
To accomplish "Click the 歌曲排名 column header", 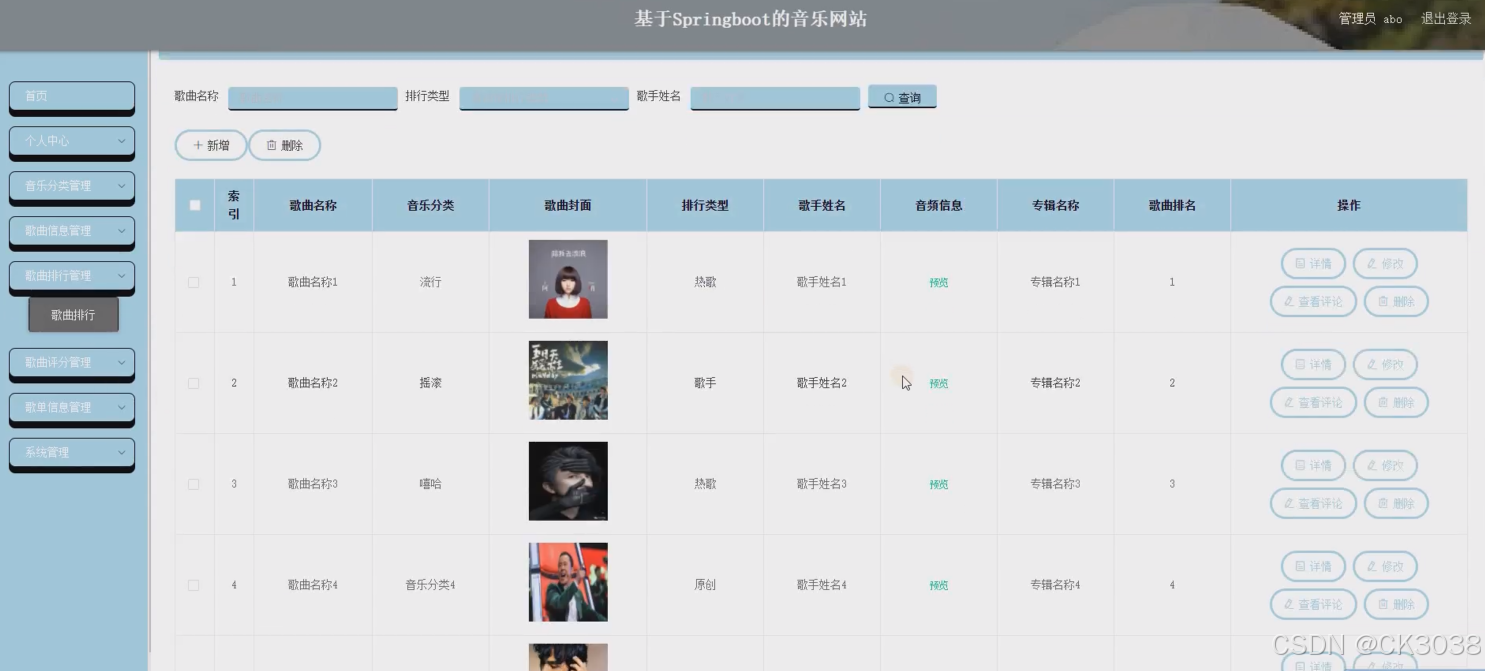I will coord(1172,206).
